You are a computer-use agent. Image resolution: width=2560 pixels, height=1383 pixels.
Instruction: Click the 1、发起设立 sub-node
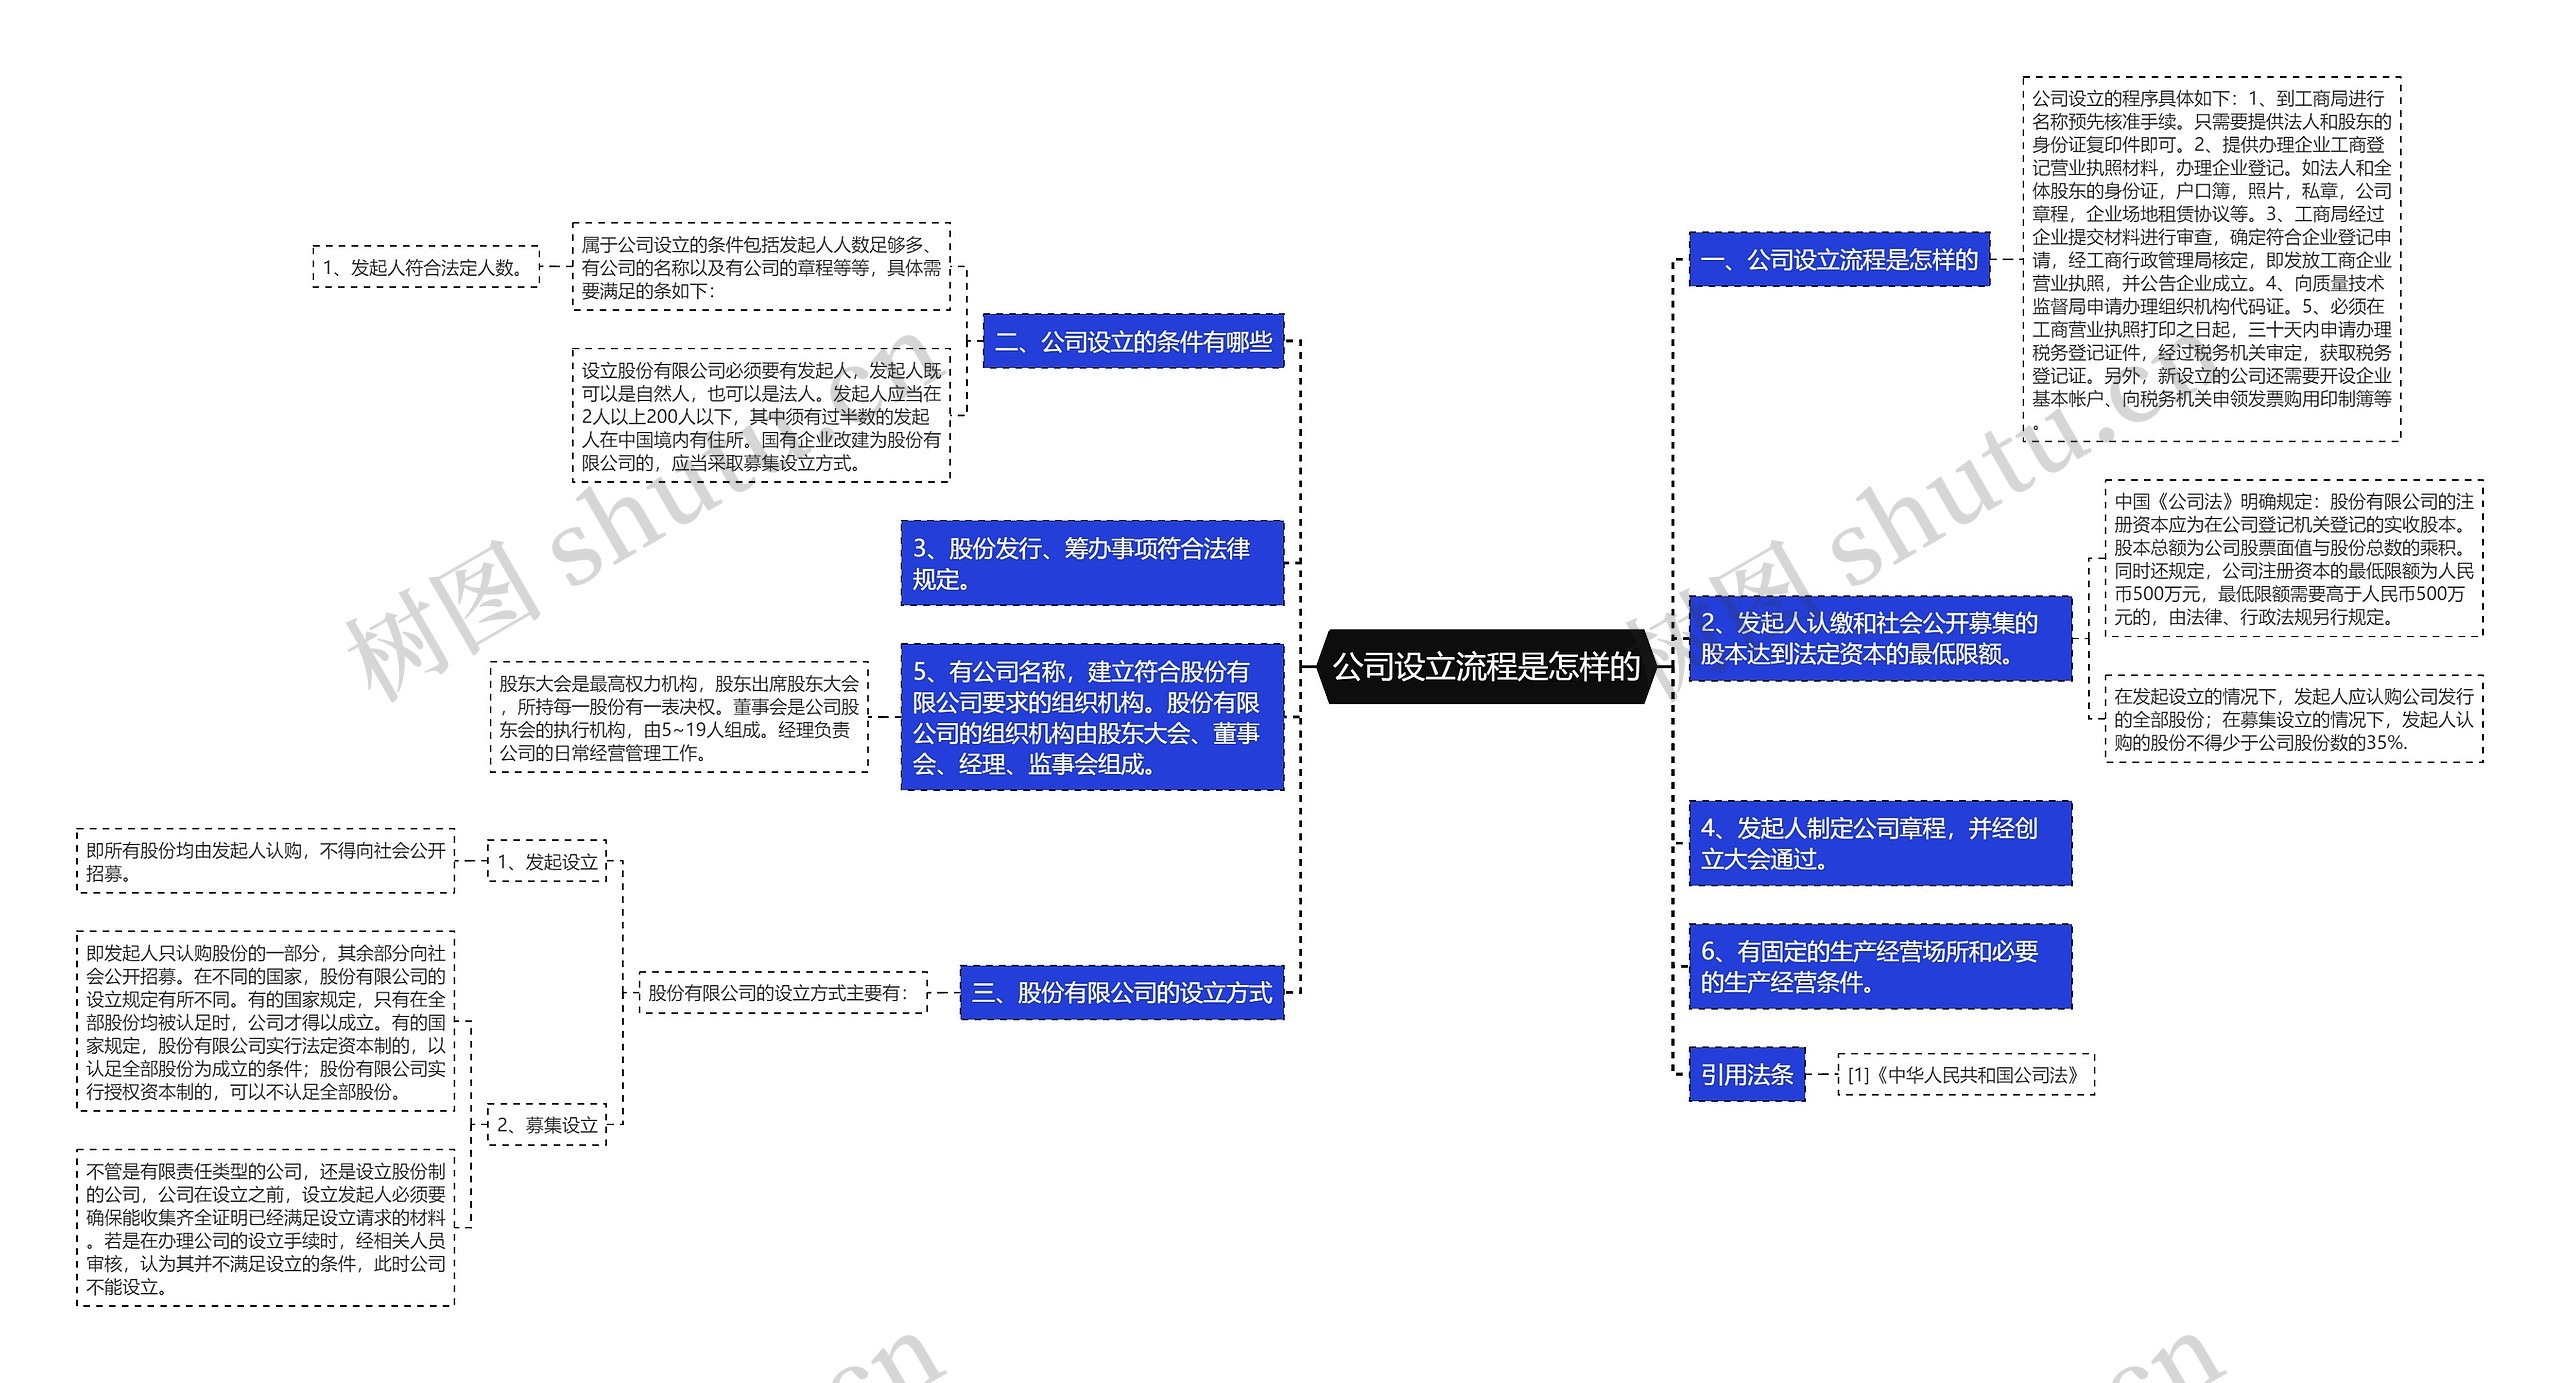click(547, 861)
